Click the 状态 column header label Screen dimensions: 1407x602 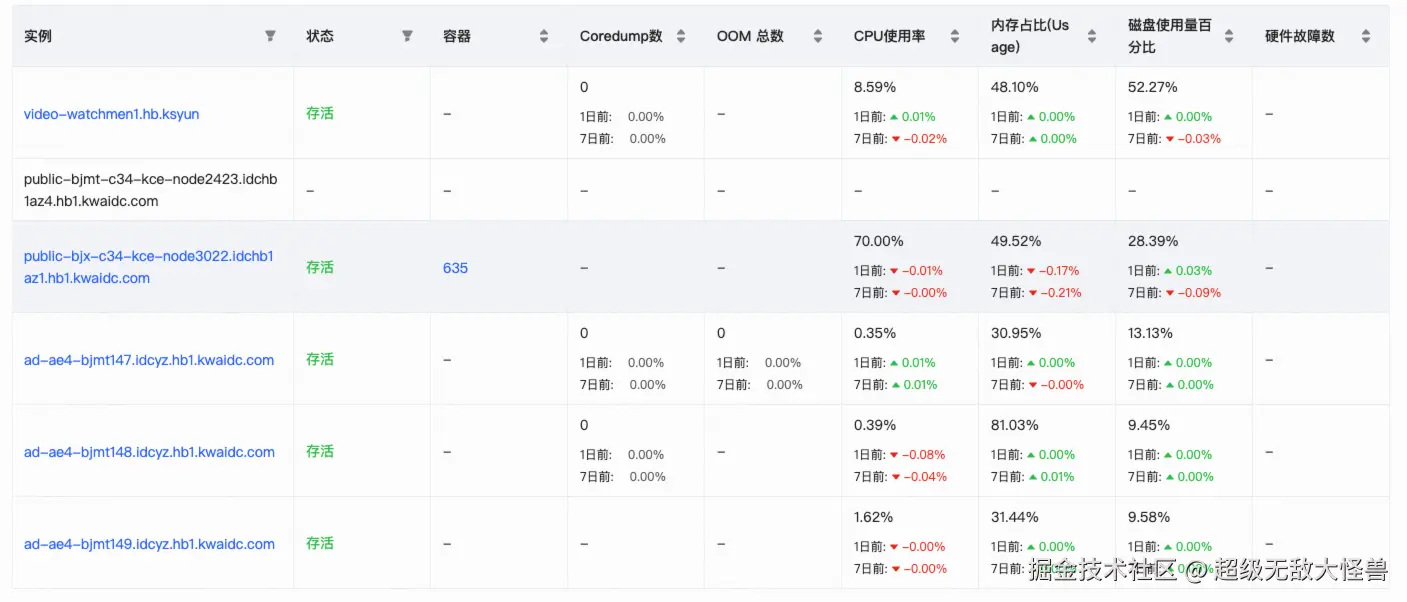[x=320, y=36]
